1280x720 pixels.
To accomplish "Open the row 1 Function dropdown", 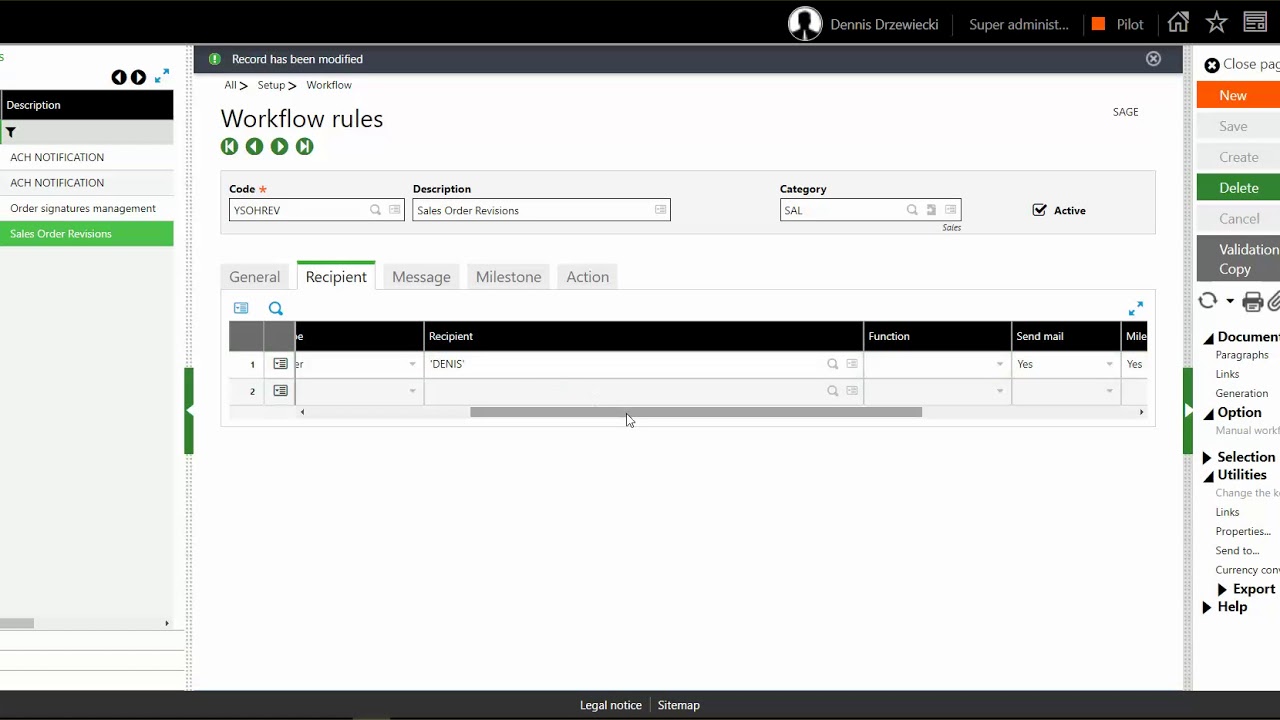I will 999,364.
